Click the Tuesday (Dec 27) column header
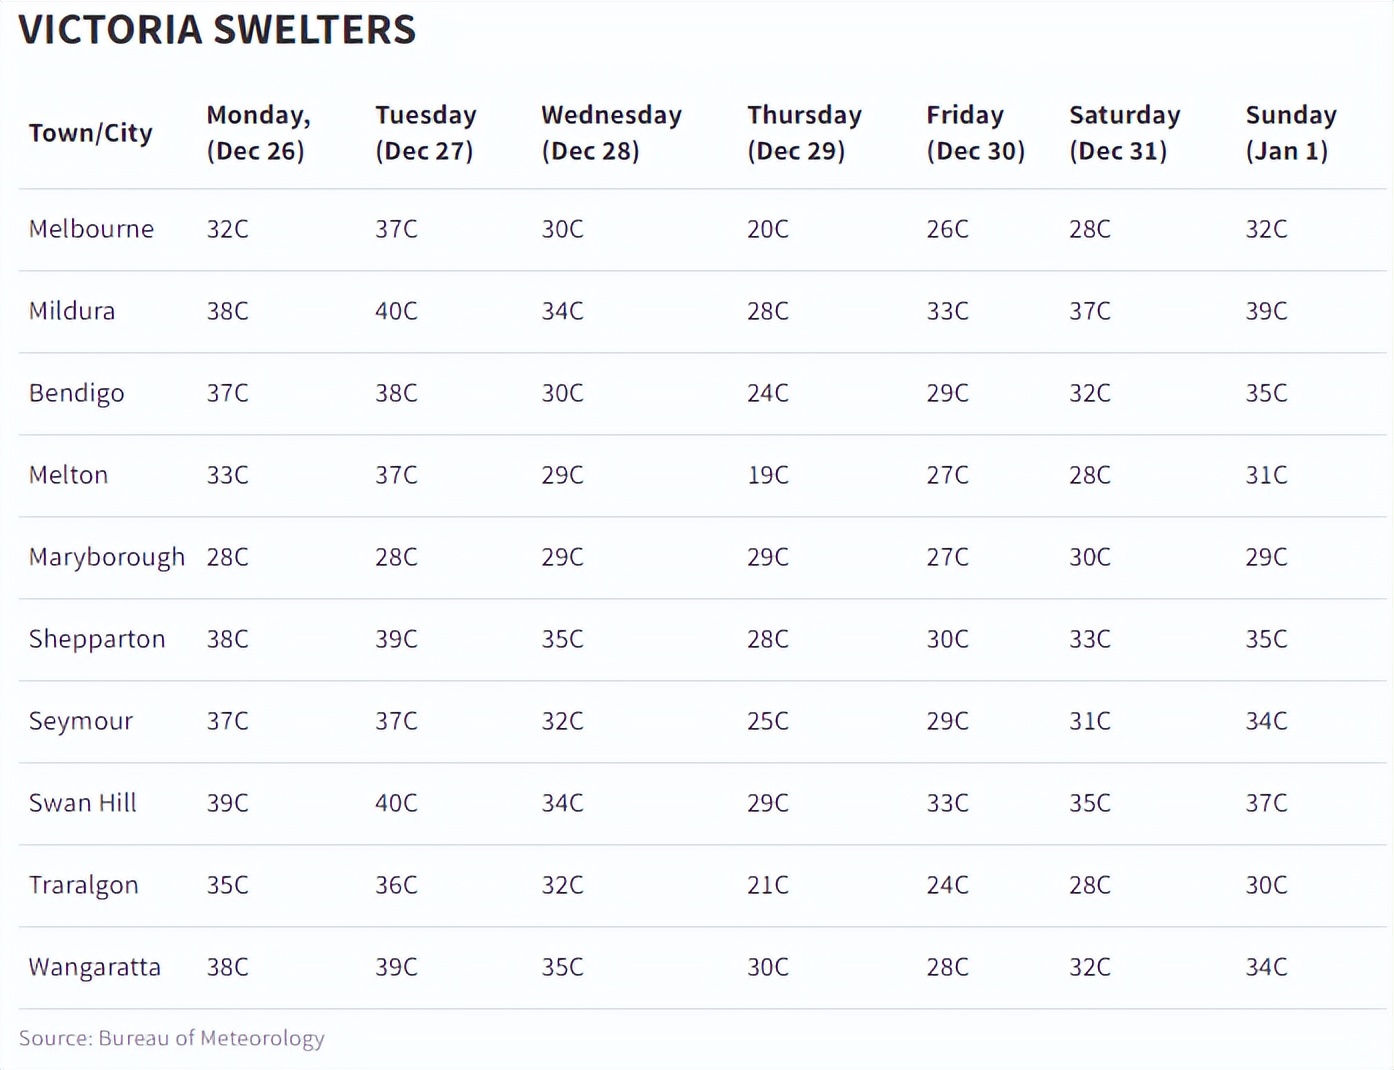 pos(425,133)
